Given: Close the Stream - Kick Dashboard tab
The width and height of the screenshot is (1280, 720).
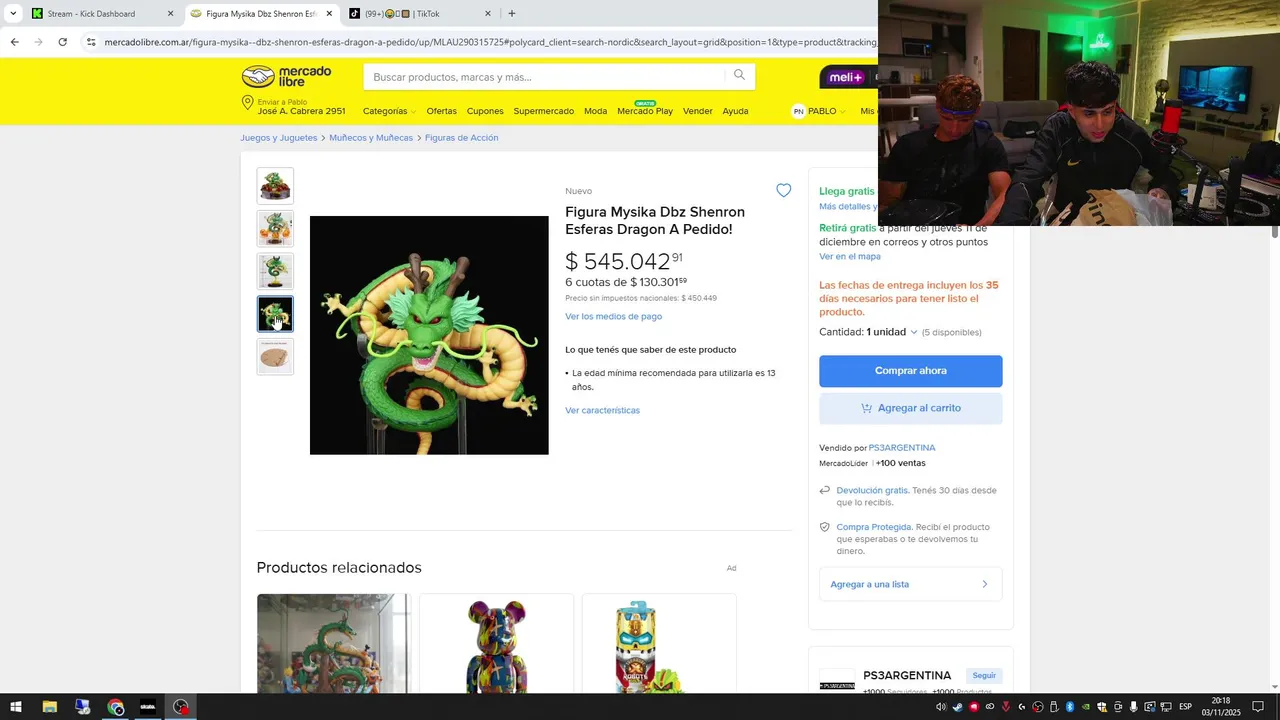Looking at the screenshot, I should tap(170, 14).
